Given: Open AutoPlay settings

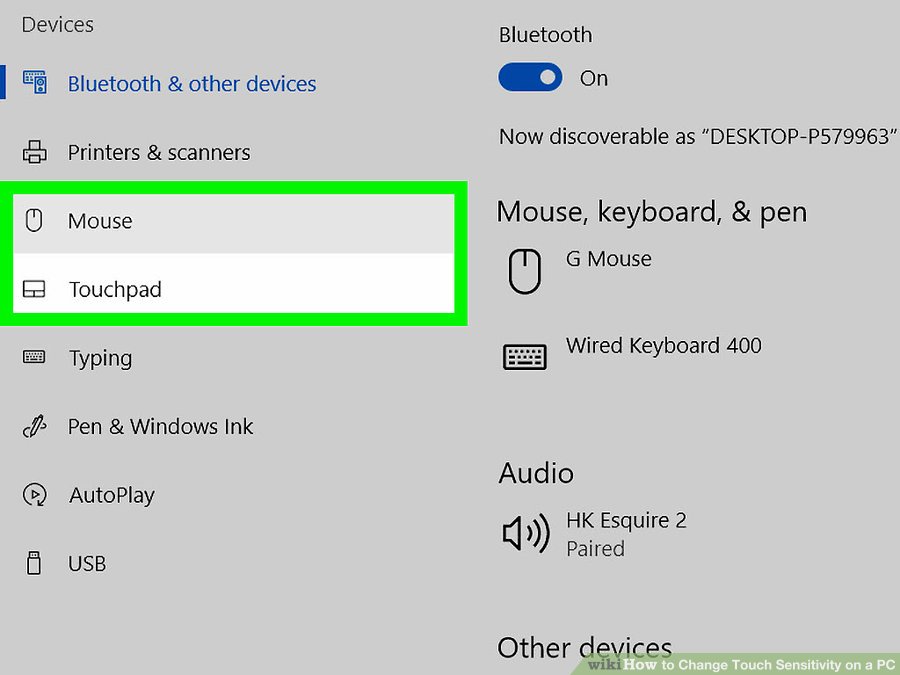Looking at the screenshot, I should coord(112,495).
